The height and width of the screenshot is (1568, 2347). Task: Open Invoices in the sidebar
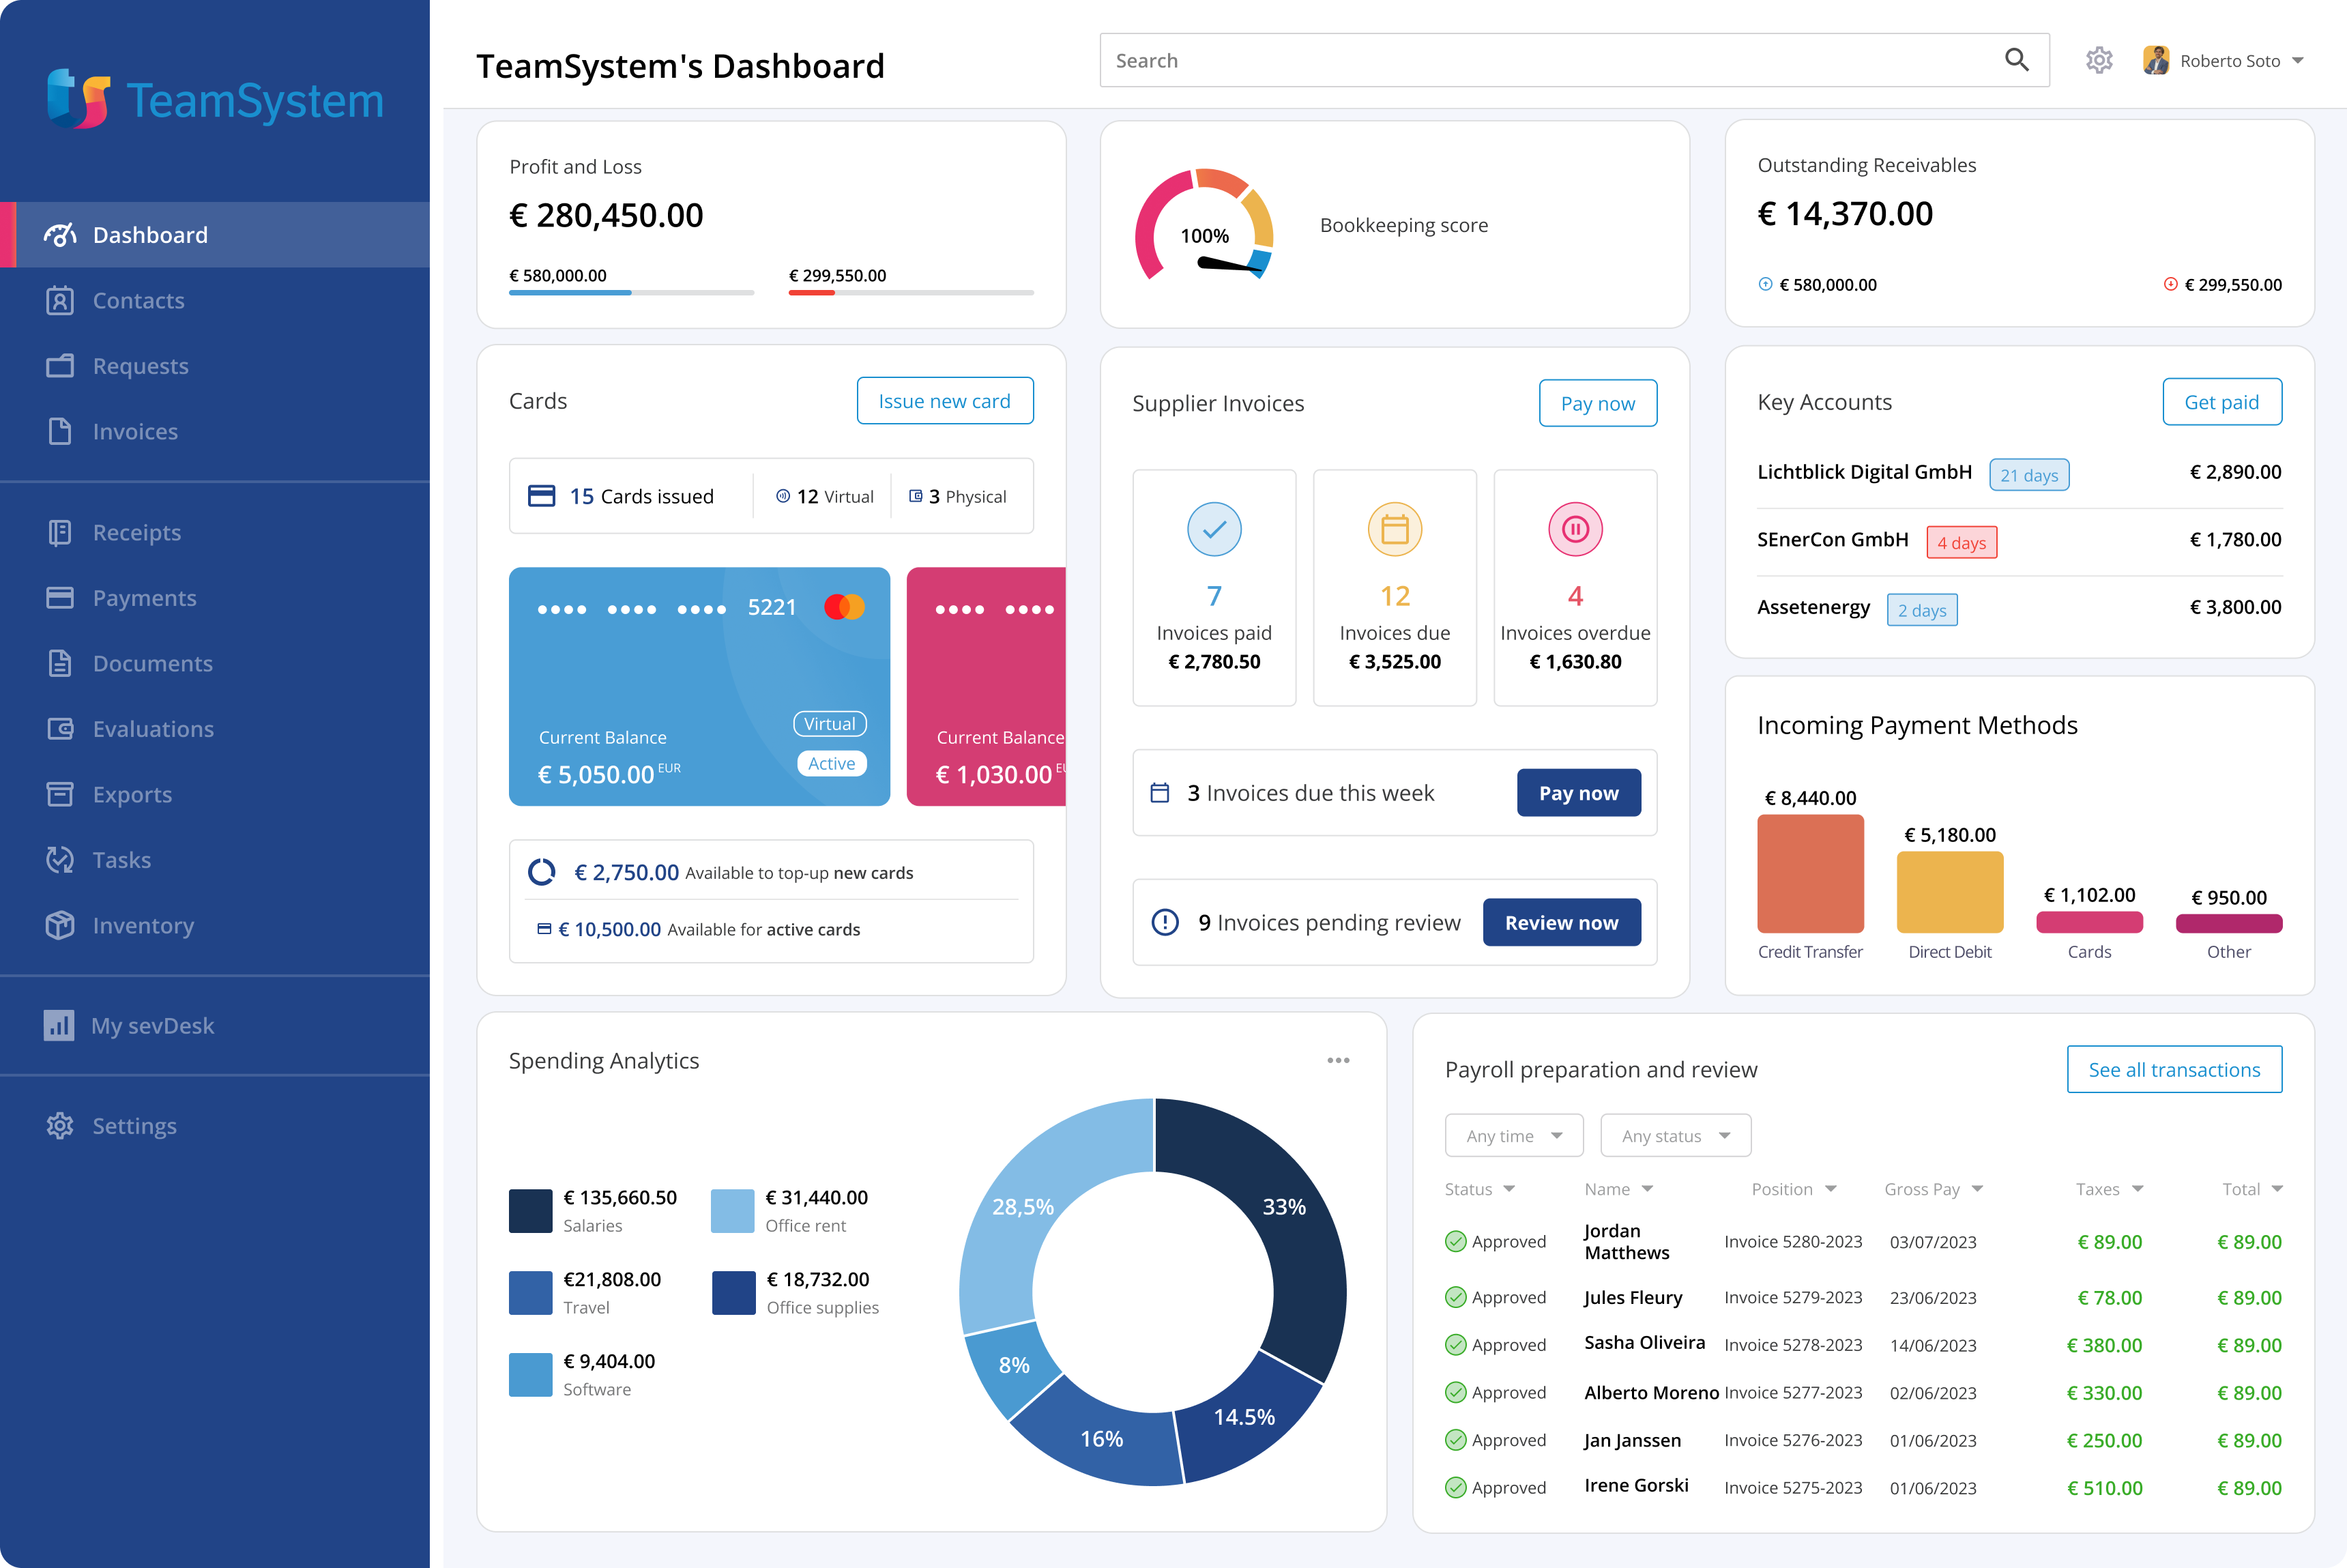click(135, 432)
